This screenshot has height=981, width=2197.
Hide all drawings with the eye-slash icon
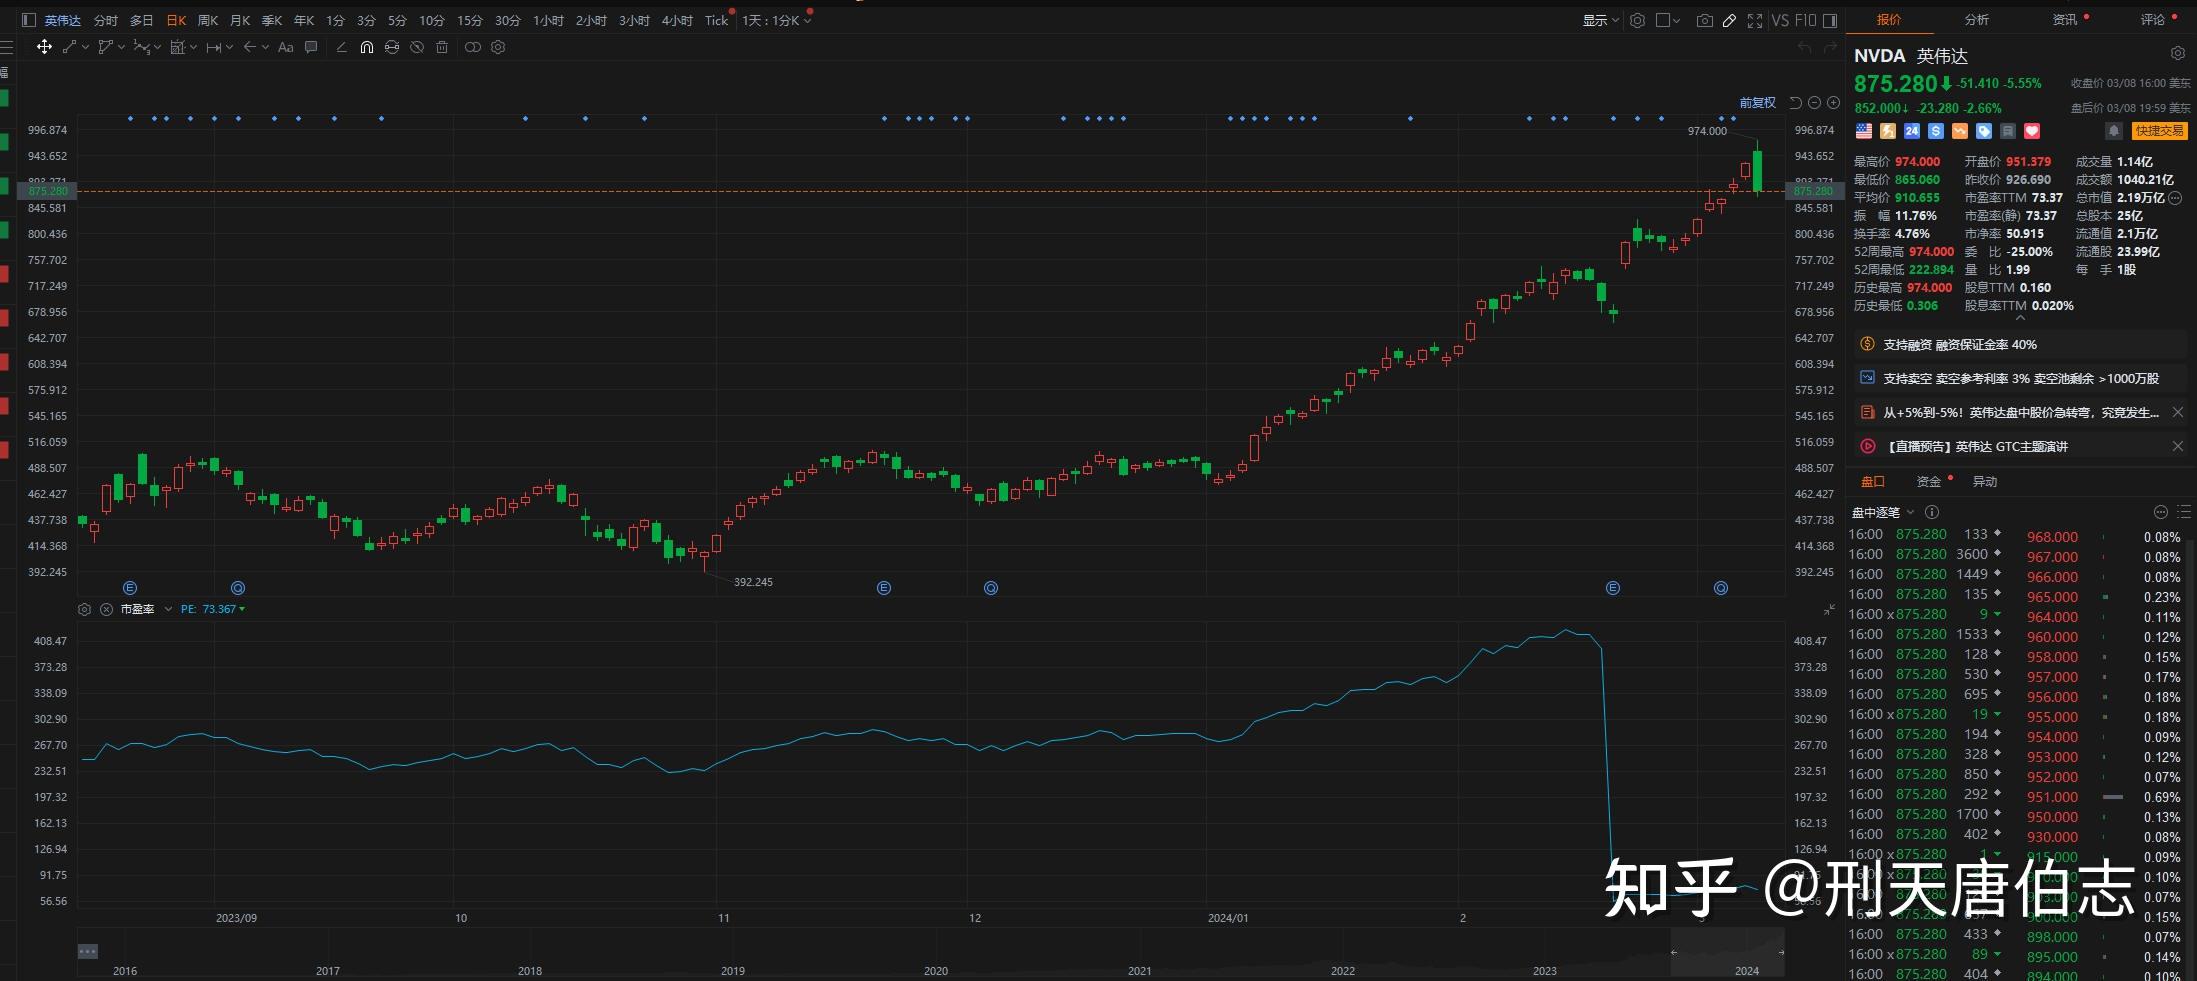tap(417, 47)
